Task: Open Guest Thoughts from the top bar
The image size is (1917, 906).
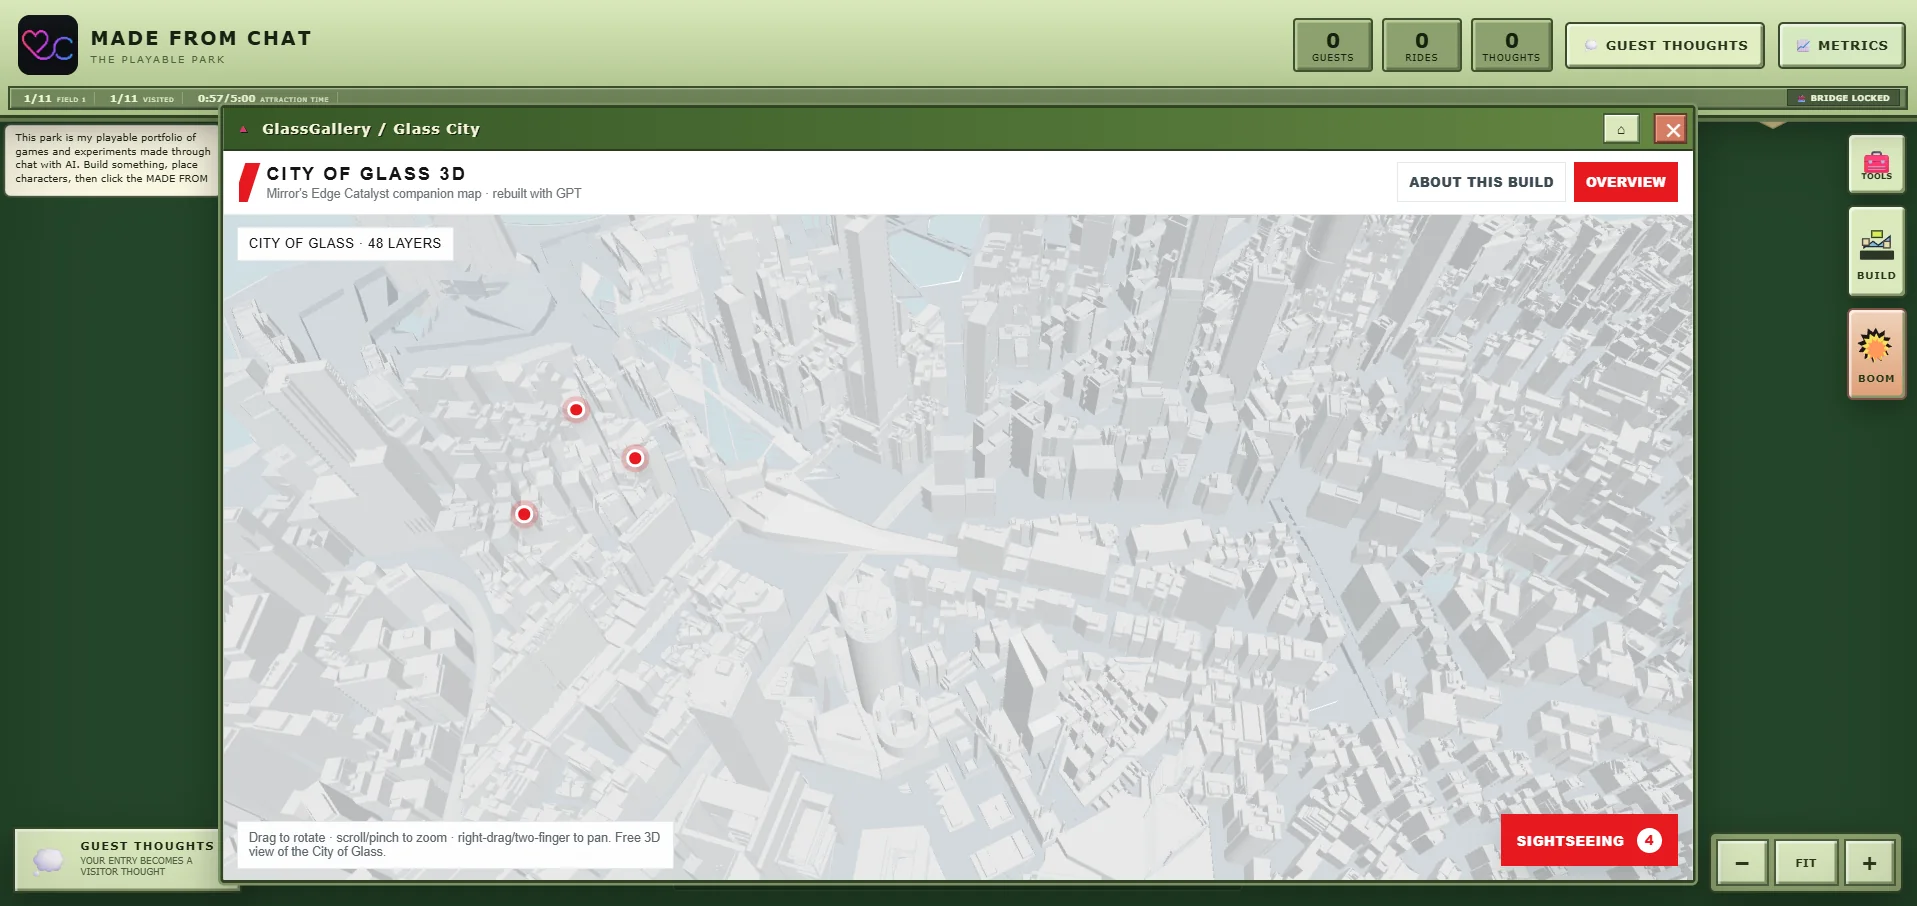Action: pyautogui.click(x=1665, y=45)
